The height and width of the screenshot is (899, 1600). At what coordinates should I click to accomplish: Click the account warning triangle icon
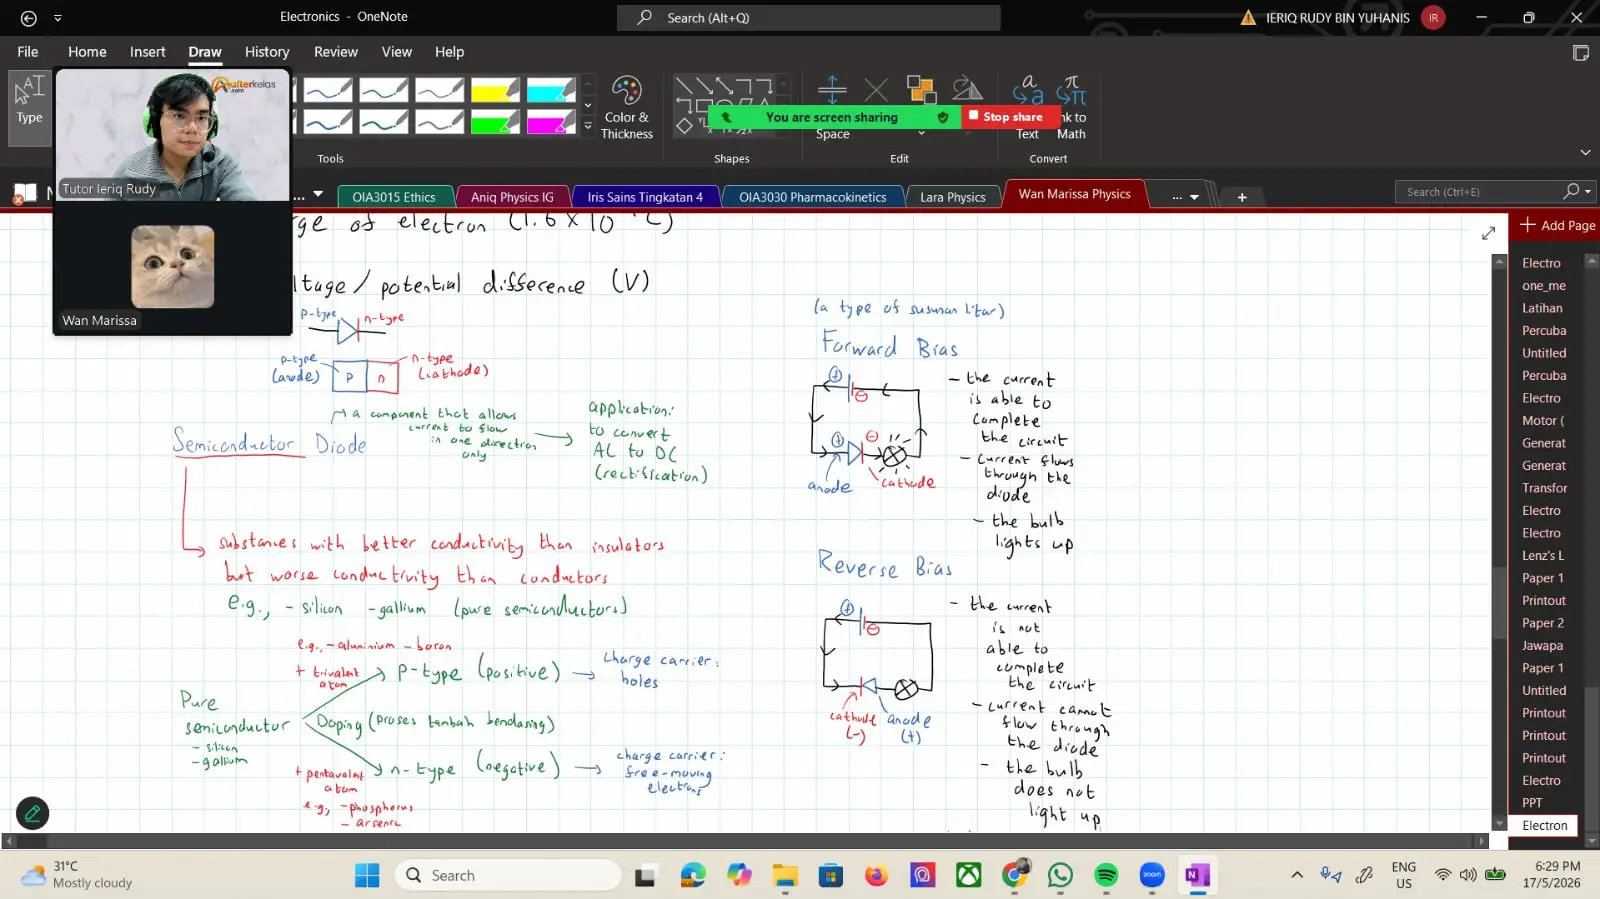(x=1248, y=18)
